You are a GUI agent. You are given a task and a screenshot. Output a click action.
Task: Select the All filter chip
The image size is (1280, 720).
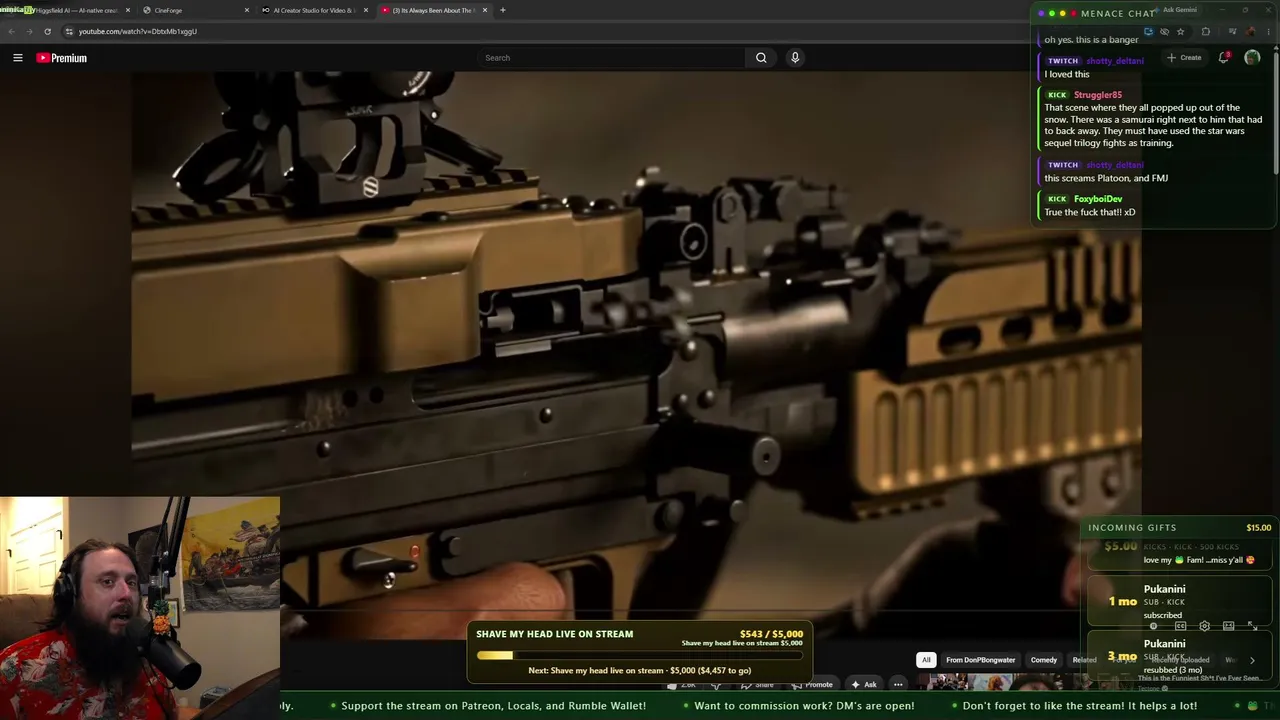pyautogui.click(x=926, y=660)
